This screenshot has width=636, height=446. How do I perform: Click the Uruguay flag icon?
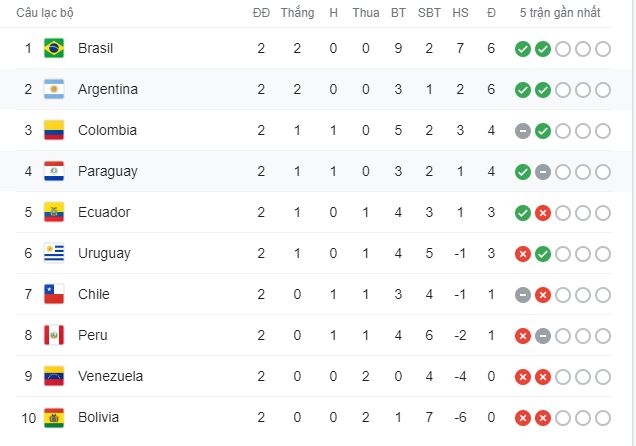coord(54,253)
